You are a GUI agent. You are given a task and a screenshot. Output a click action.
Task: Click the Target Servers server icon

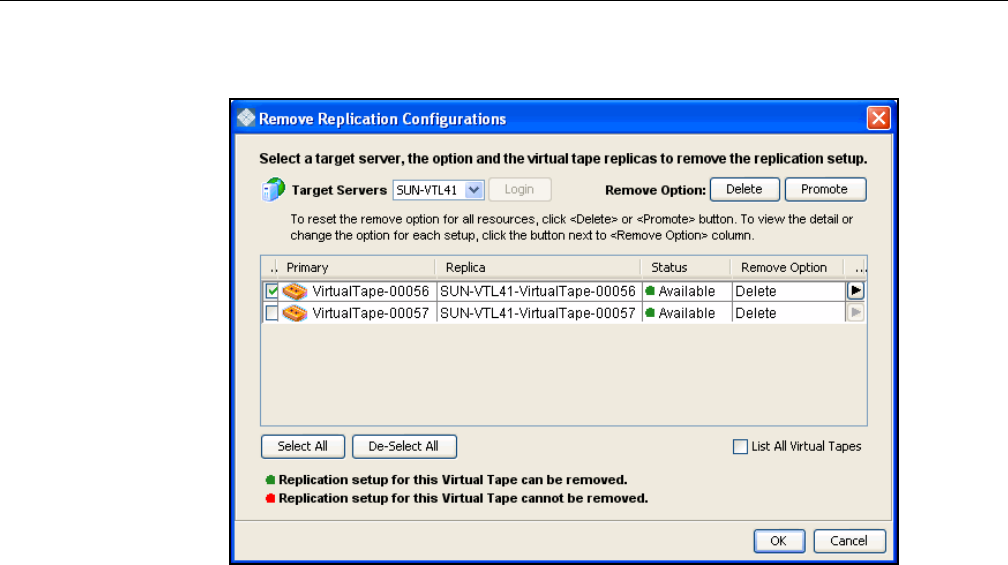pos(273,189)
